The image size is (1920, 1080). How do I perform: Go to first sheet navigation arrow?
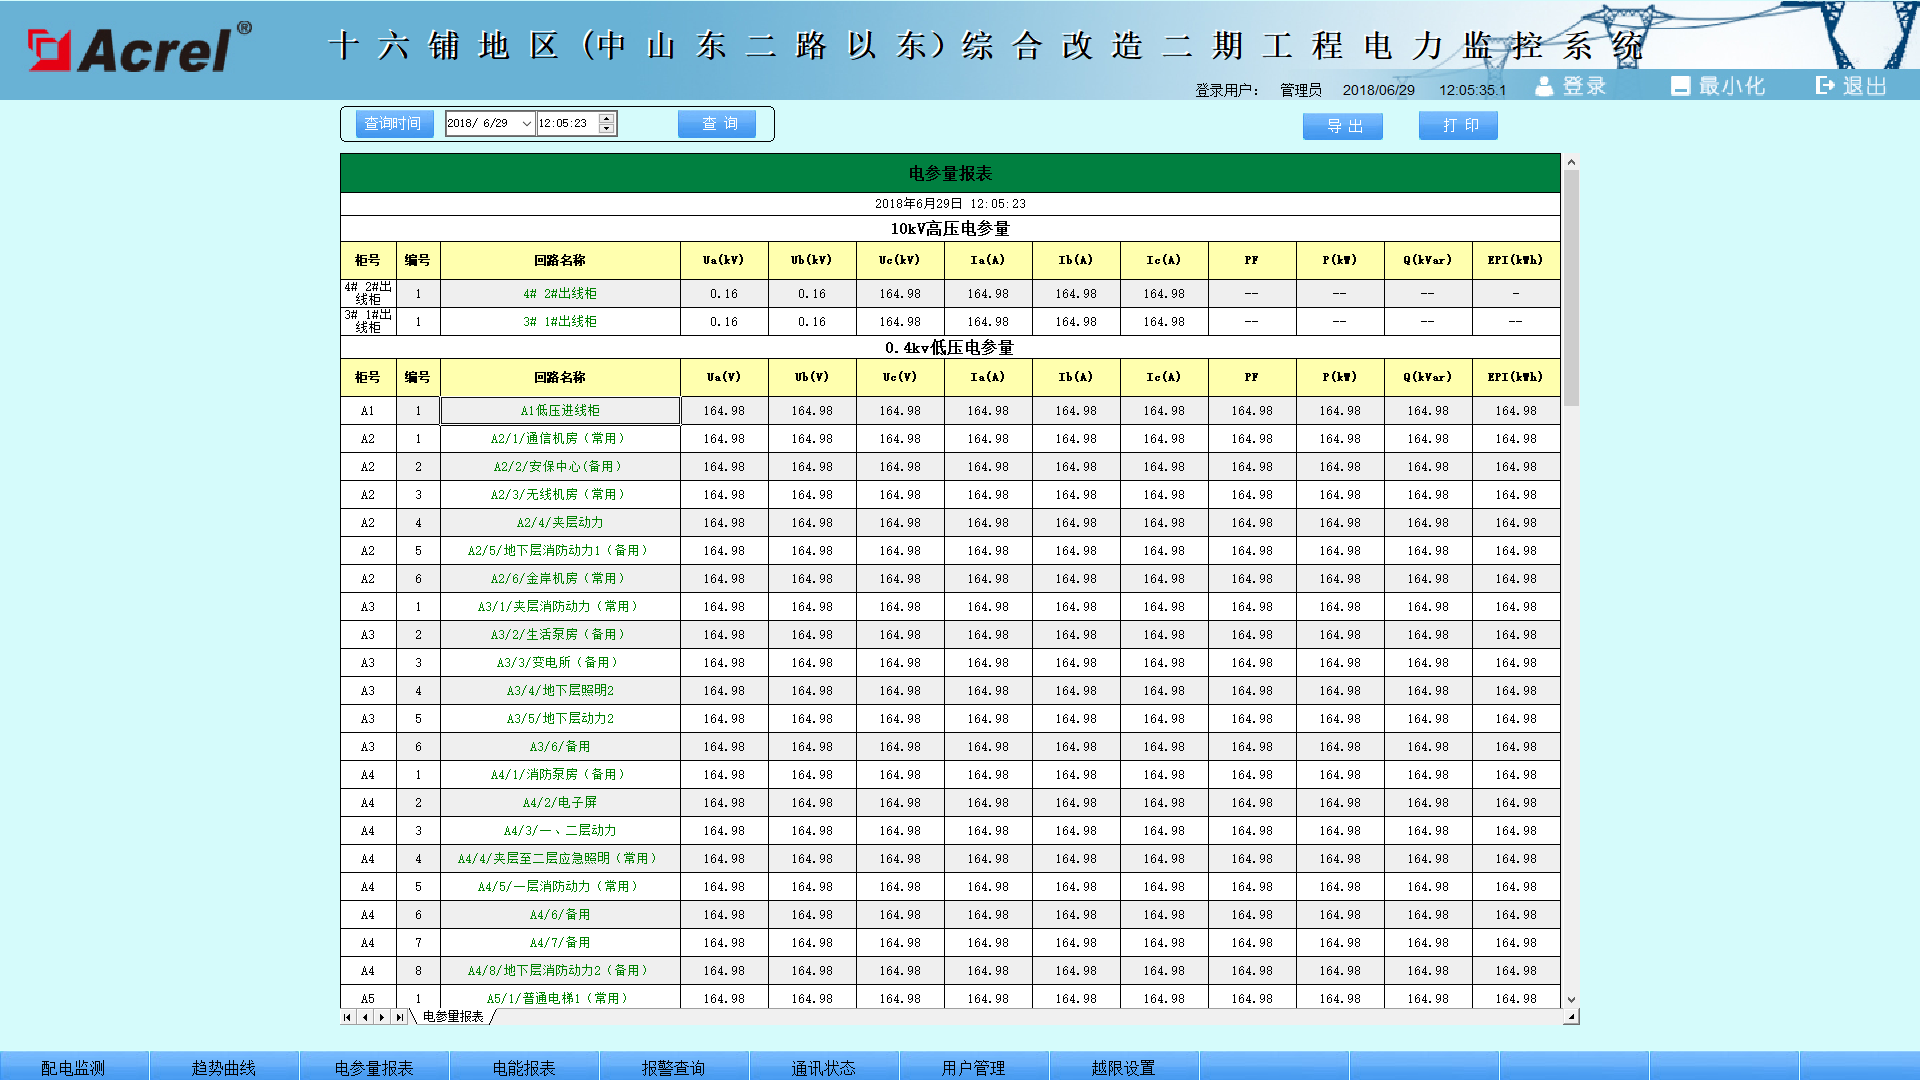[x=347, y=1017]
